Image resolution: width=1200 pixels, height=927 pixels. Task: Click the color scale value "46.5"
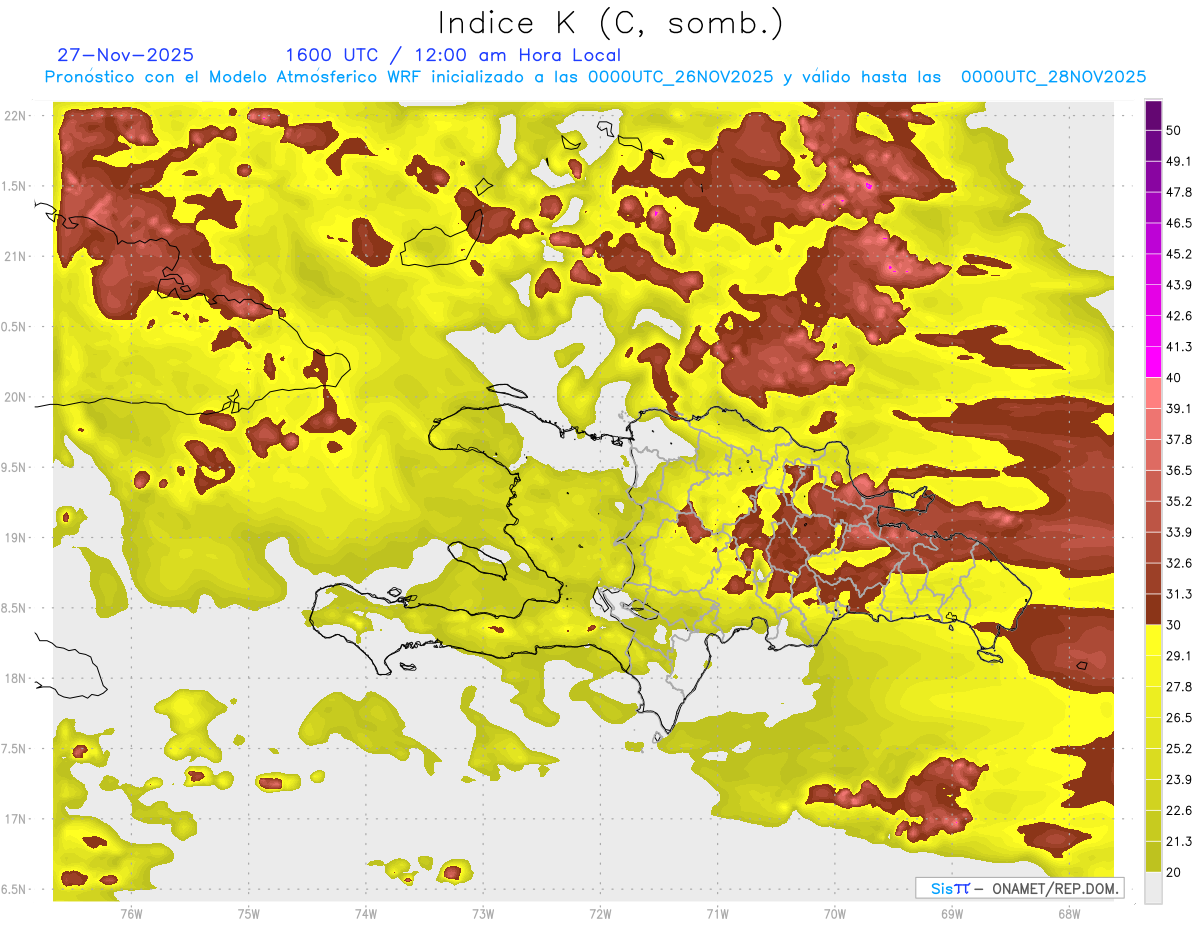(1179, 223)
